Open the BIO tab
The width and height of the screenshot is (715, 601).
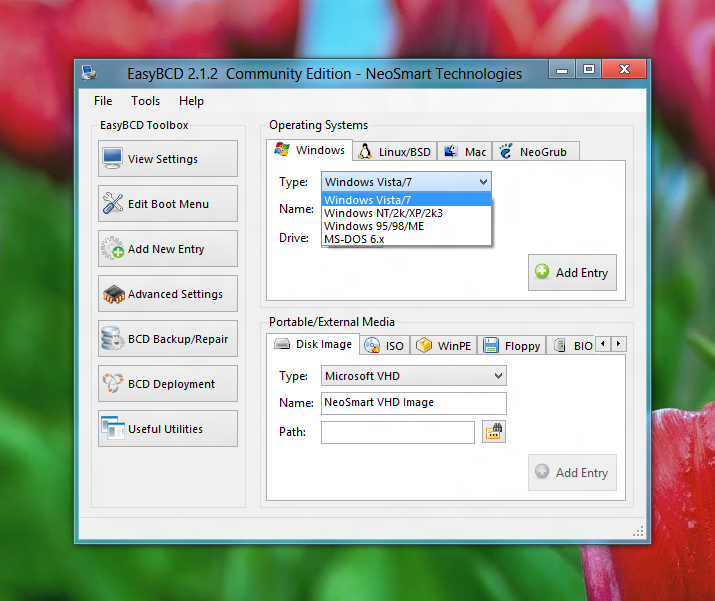(x=571, y=346)
